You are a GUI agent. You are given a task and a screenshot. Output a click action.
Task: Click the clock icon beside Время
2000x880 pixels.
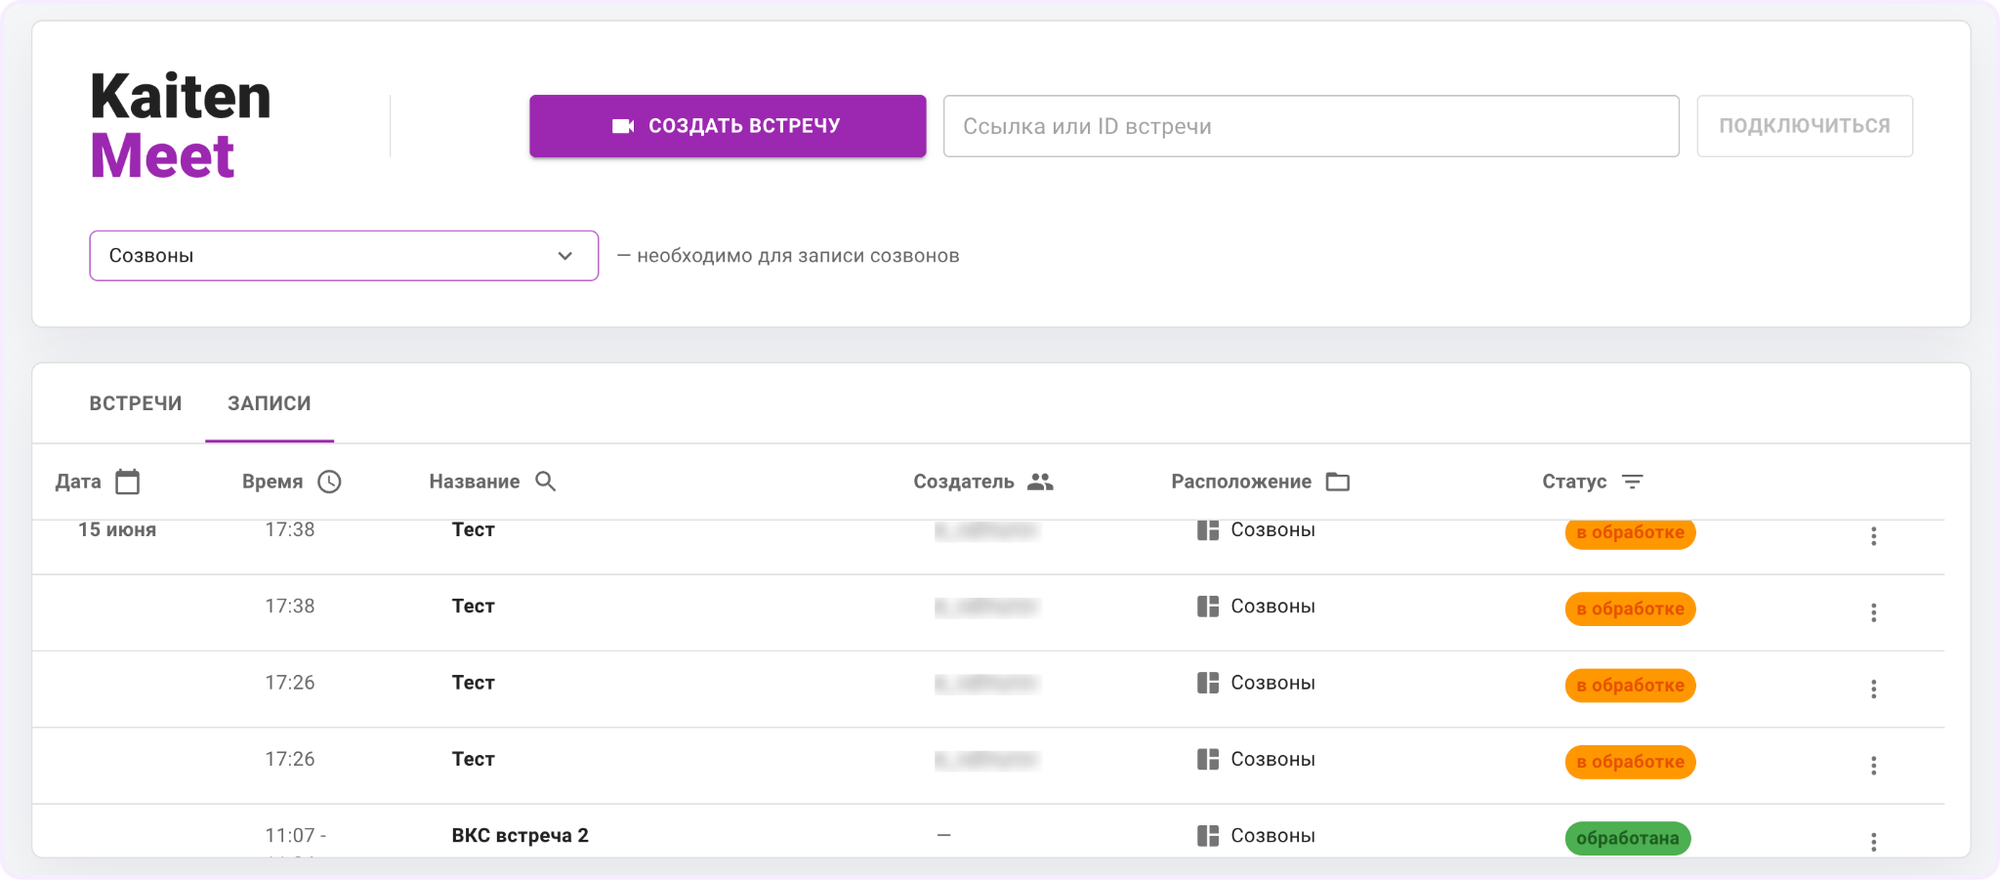coord(329,481)
